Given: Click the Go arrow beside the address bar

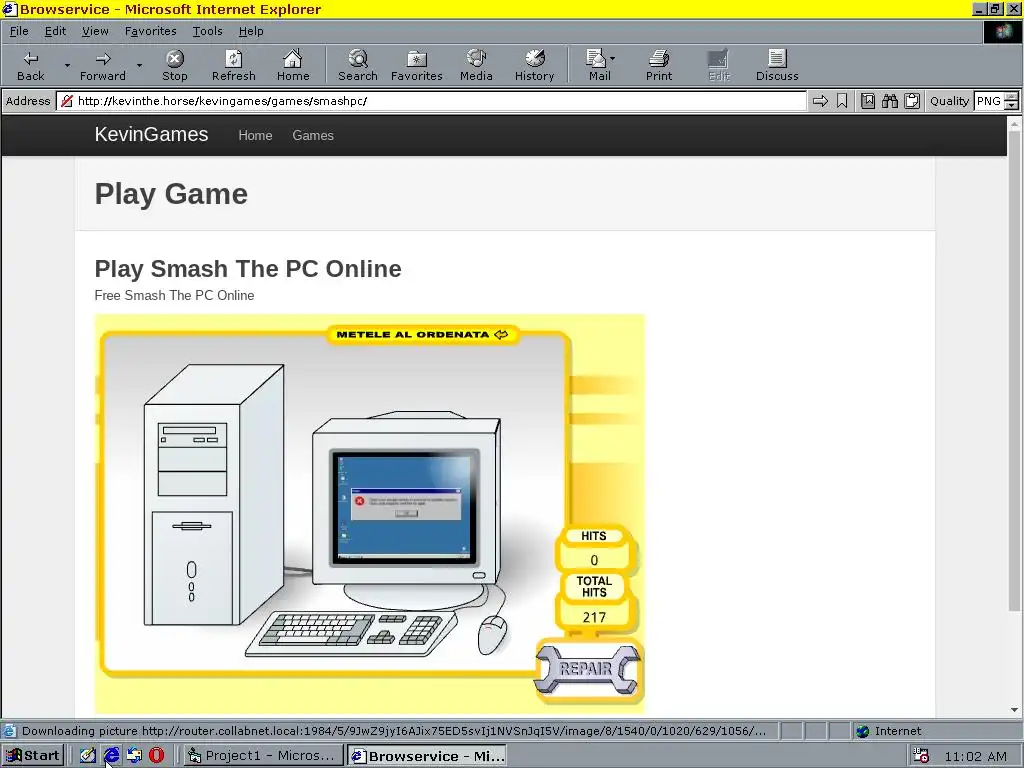Looking at the screenshot, I should tap(820, 101).
